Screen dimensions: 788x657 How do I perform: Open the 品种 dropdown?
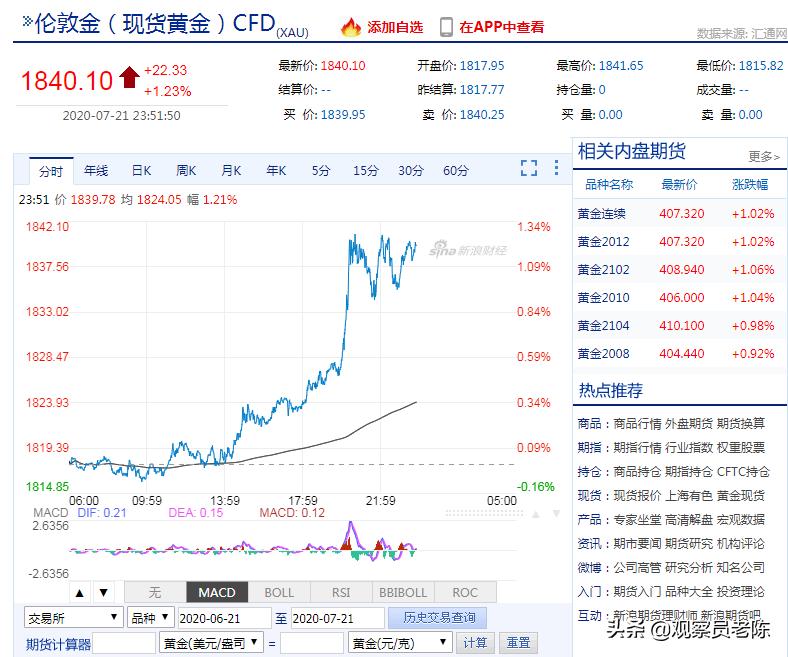click(x=150, y=618)
